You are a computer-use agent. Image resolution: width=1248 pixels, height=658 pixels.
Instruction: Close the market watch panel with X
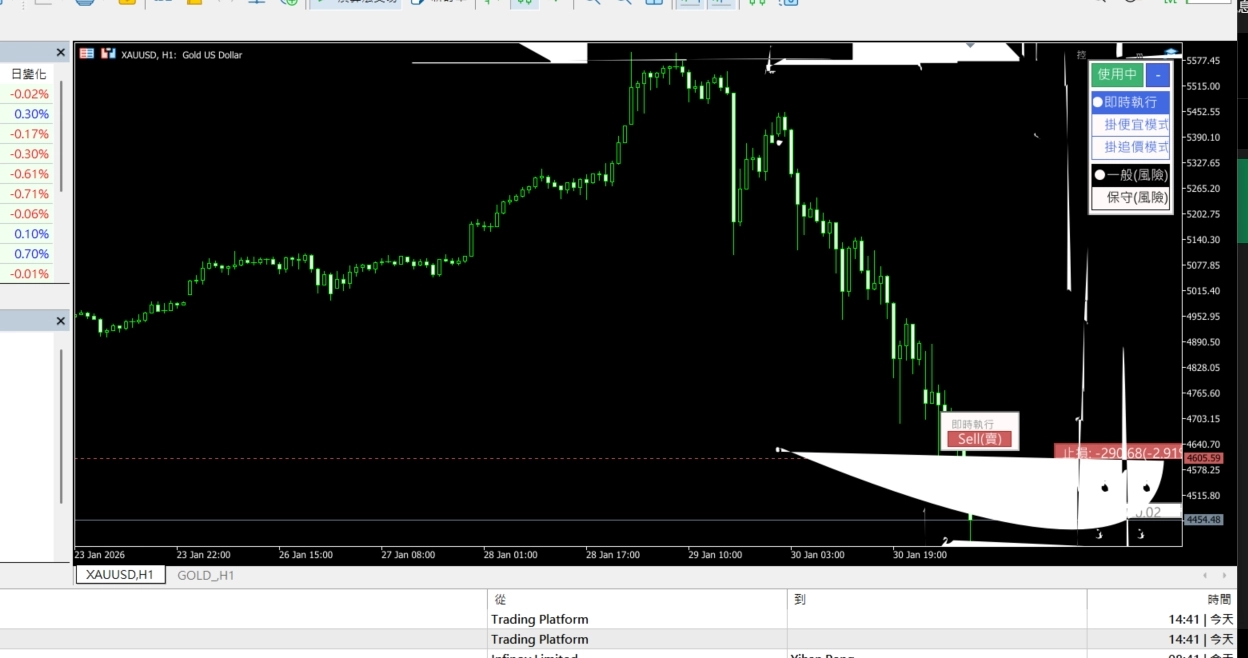click(60, 53)
